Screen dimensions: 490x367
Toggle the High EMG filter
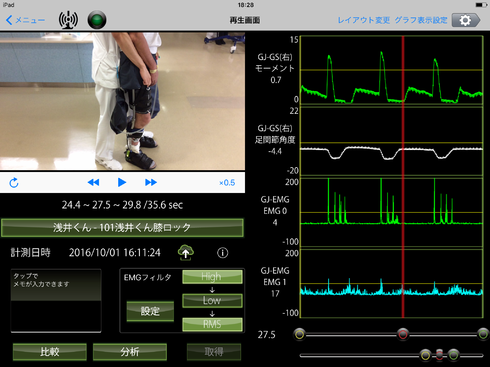tap(212, 277)
